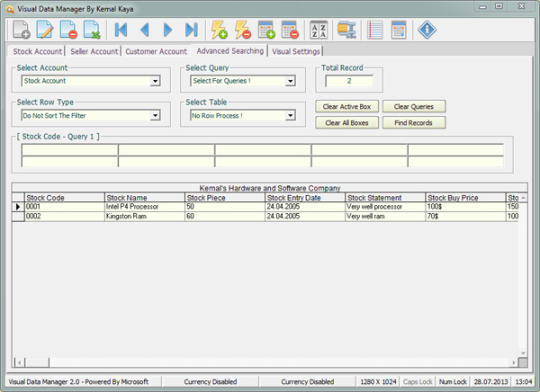Expand the Select Account dropdown
The image size is (540, 392).
(x=155, y=81)
